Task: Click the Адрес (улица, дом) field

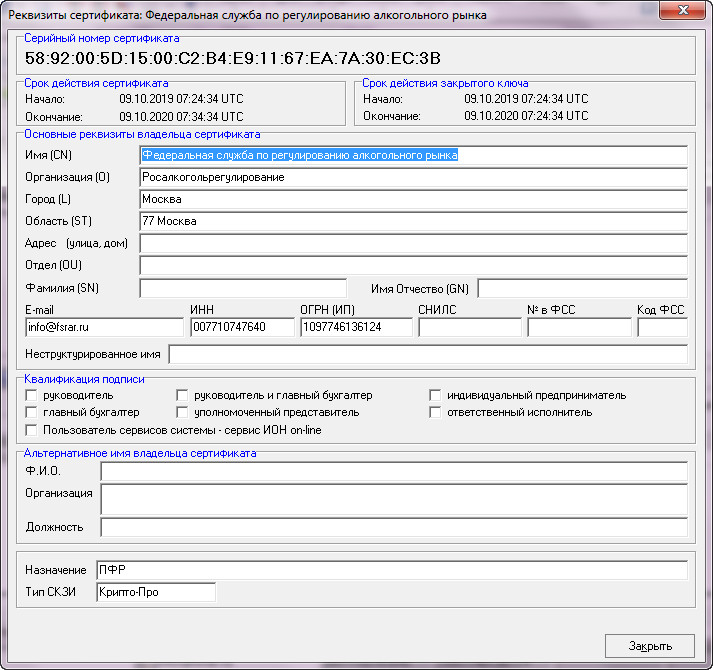Action: point(413,243)
